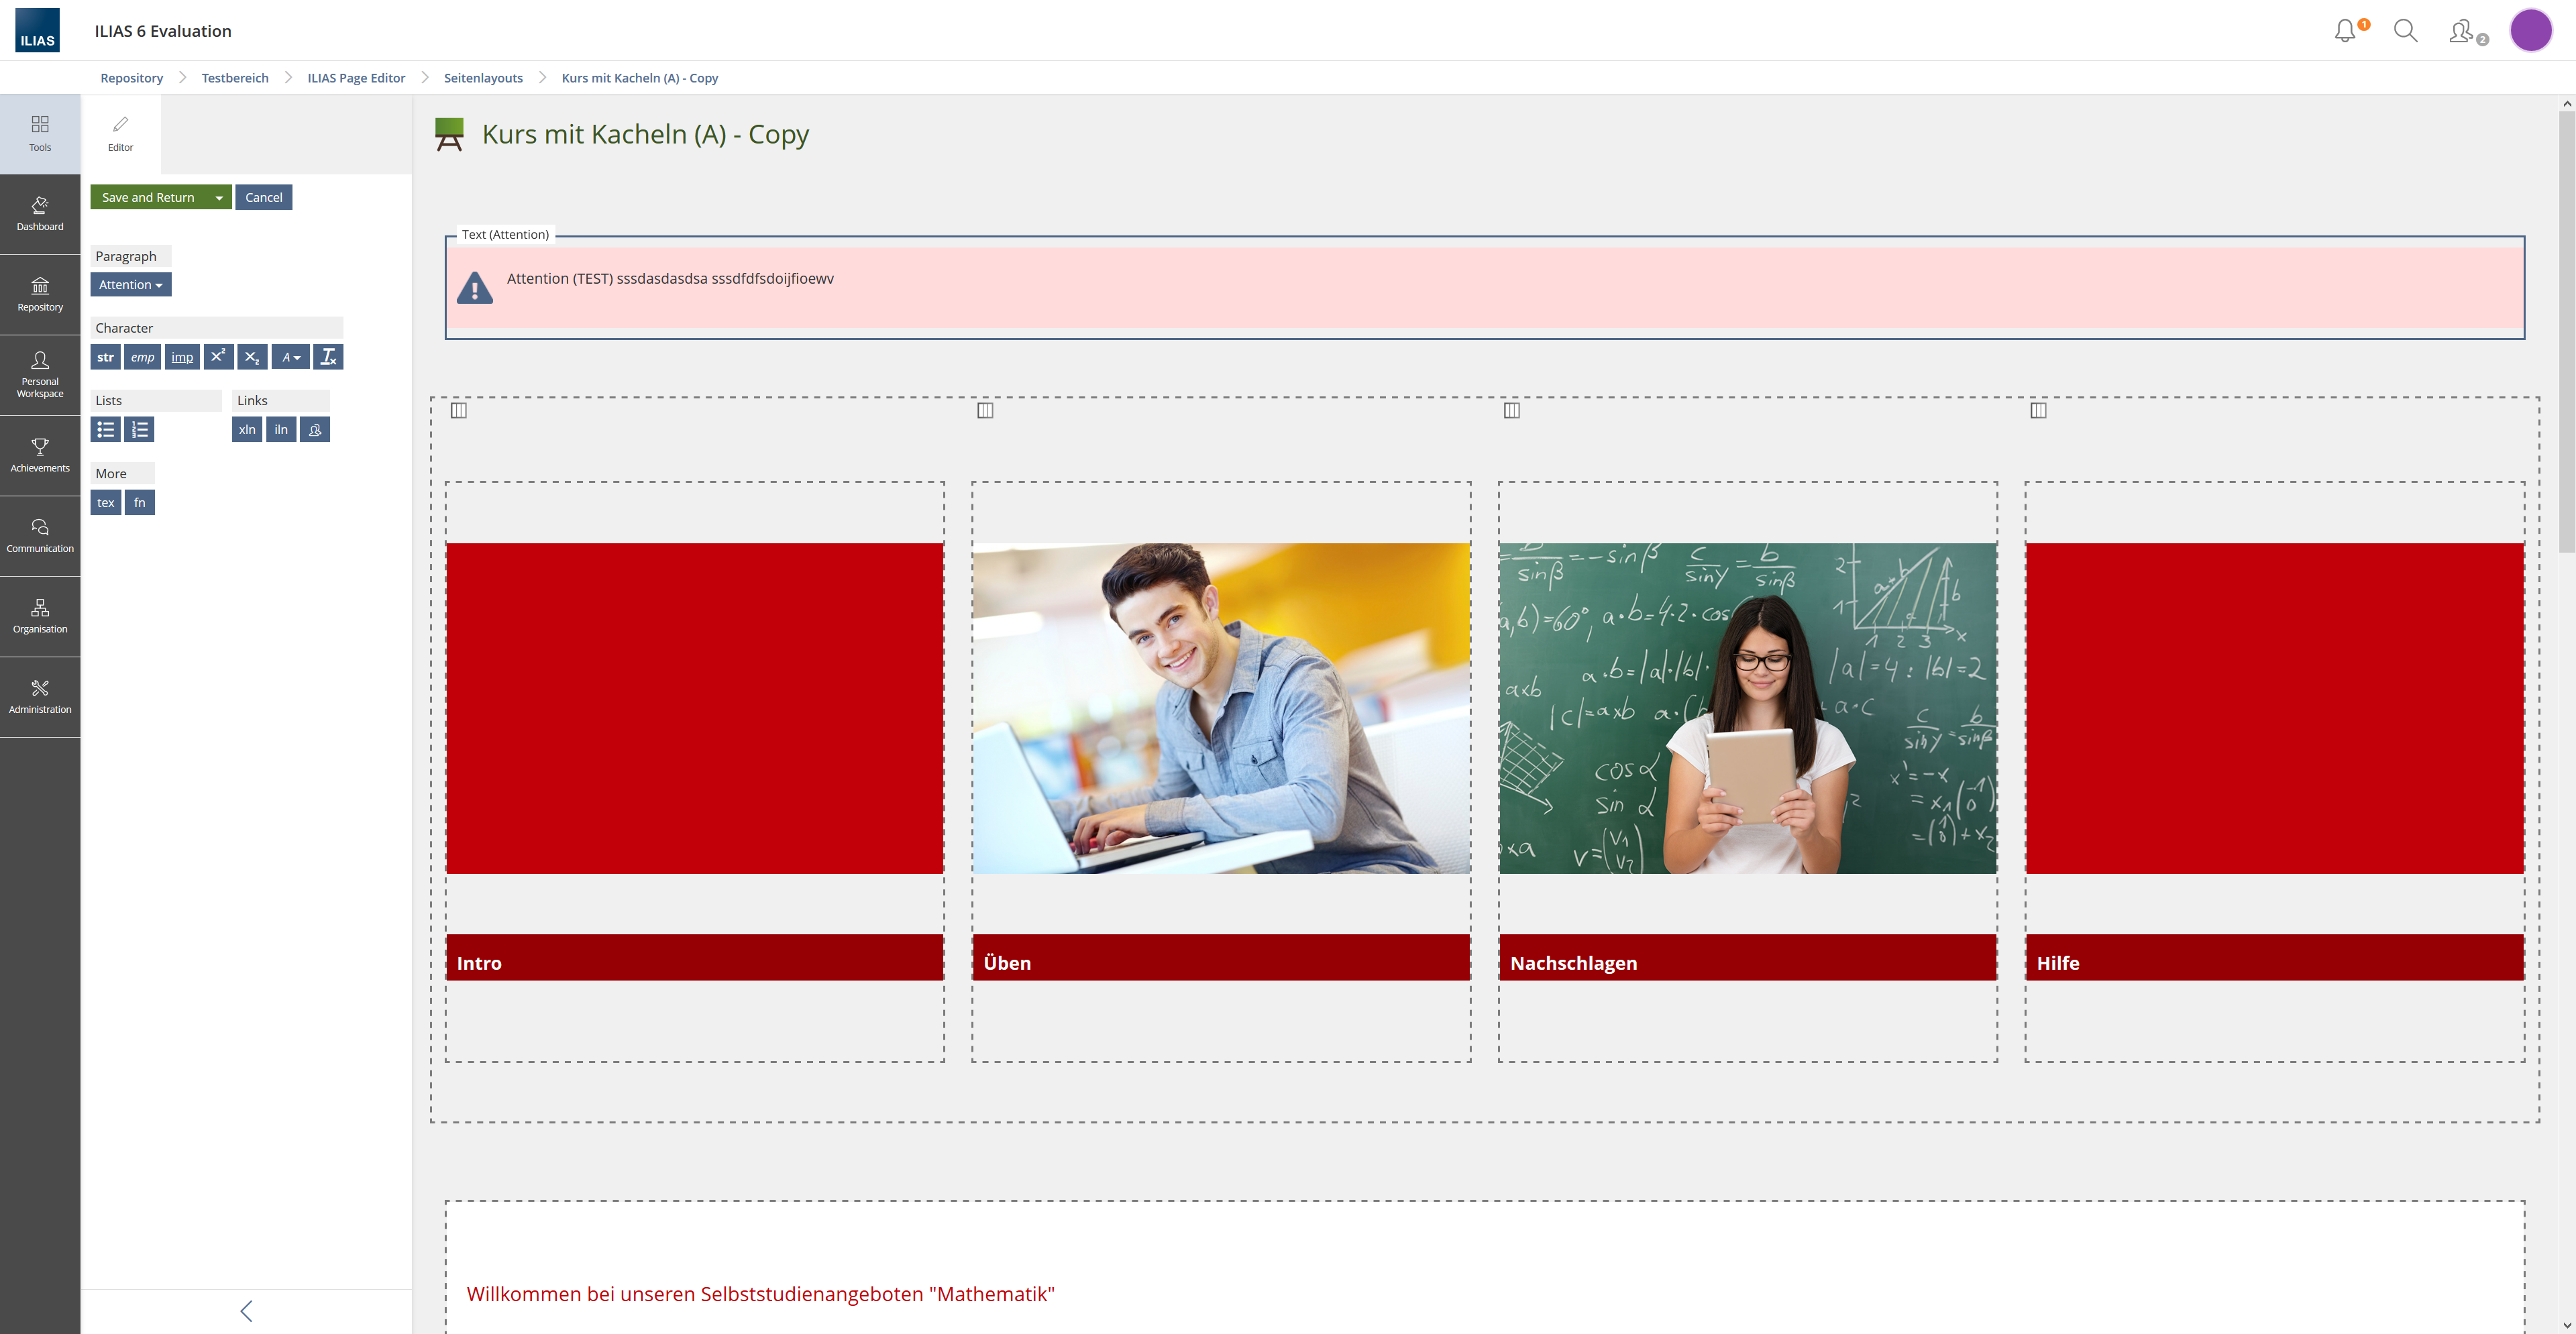
Task: Open the Attention paragraph style dropdown
Action: [x=130, y=285]
